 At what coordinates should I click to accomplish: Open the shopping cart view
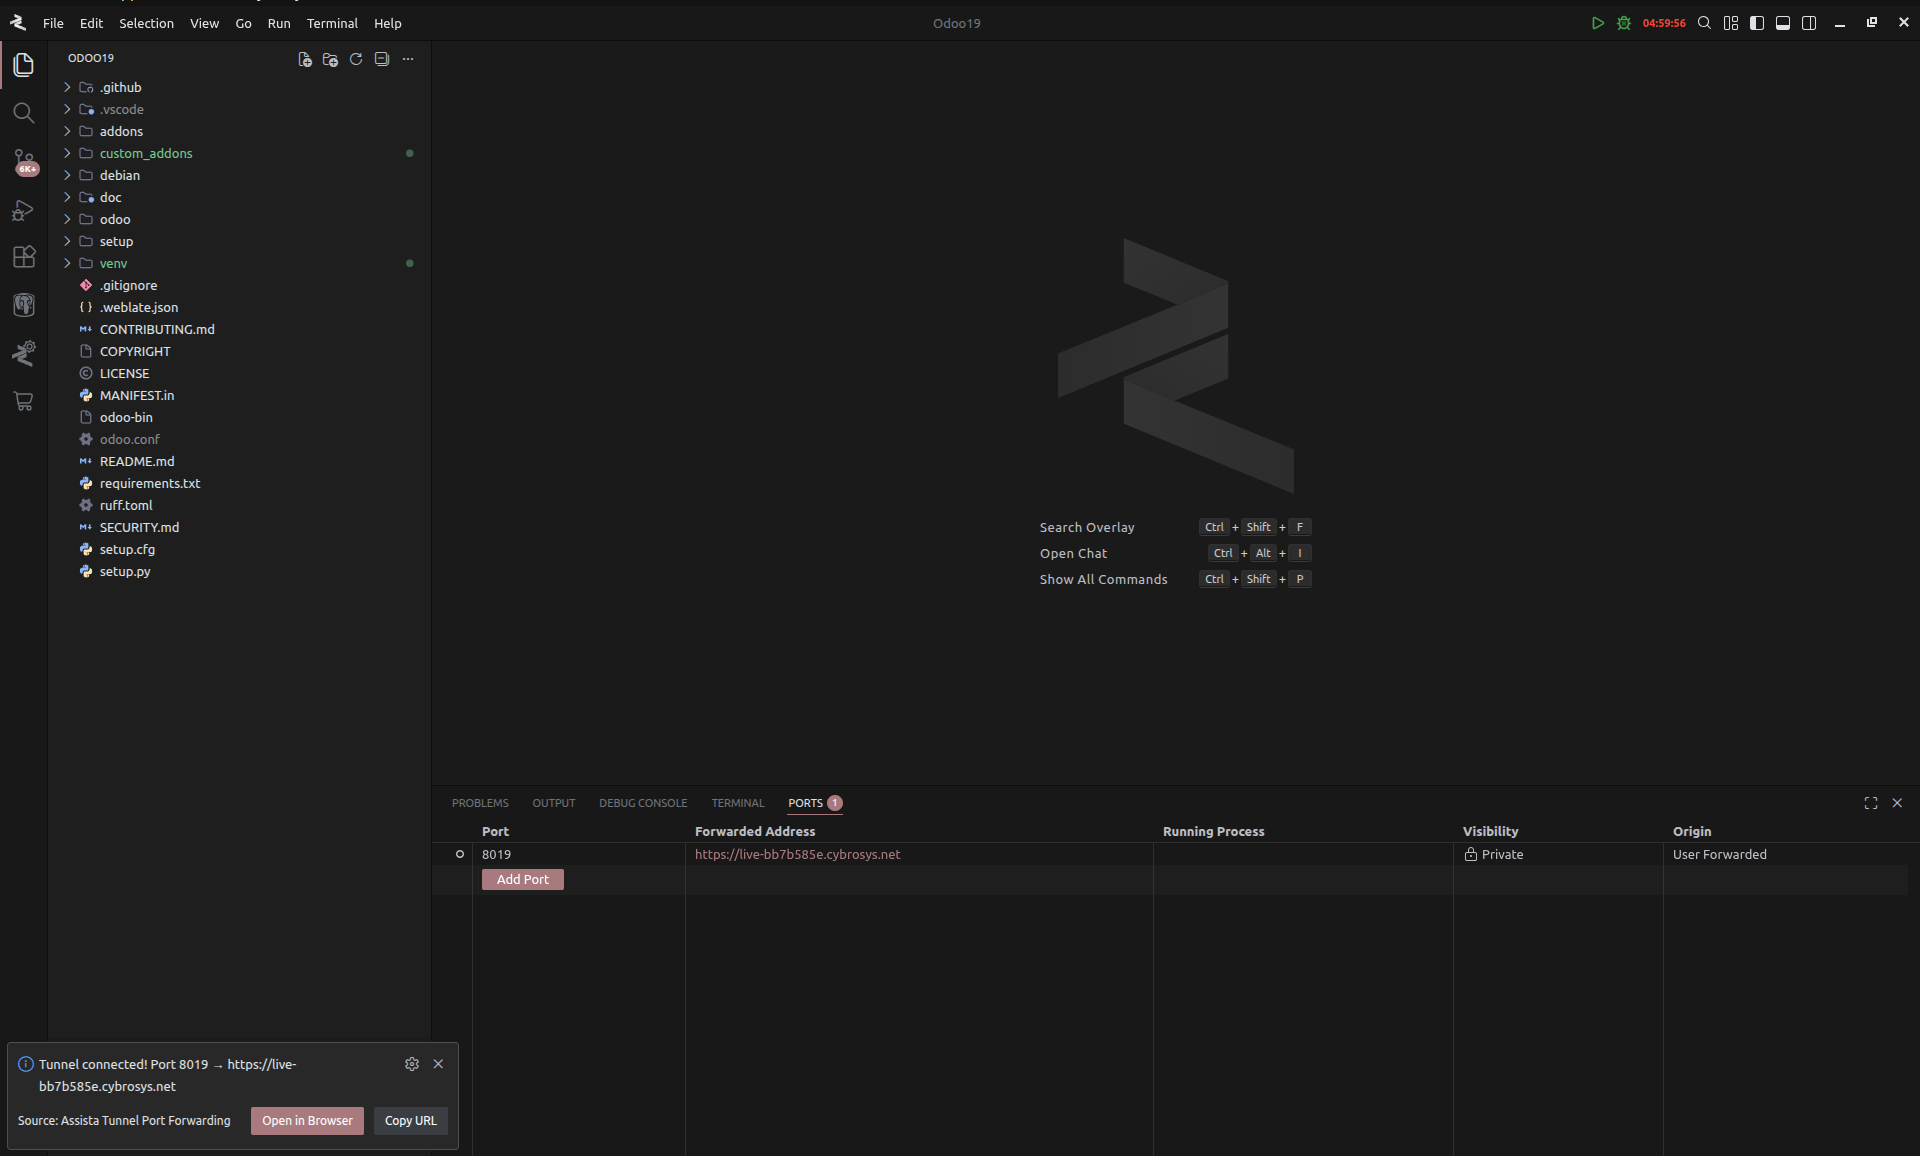[24, 401]
